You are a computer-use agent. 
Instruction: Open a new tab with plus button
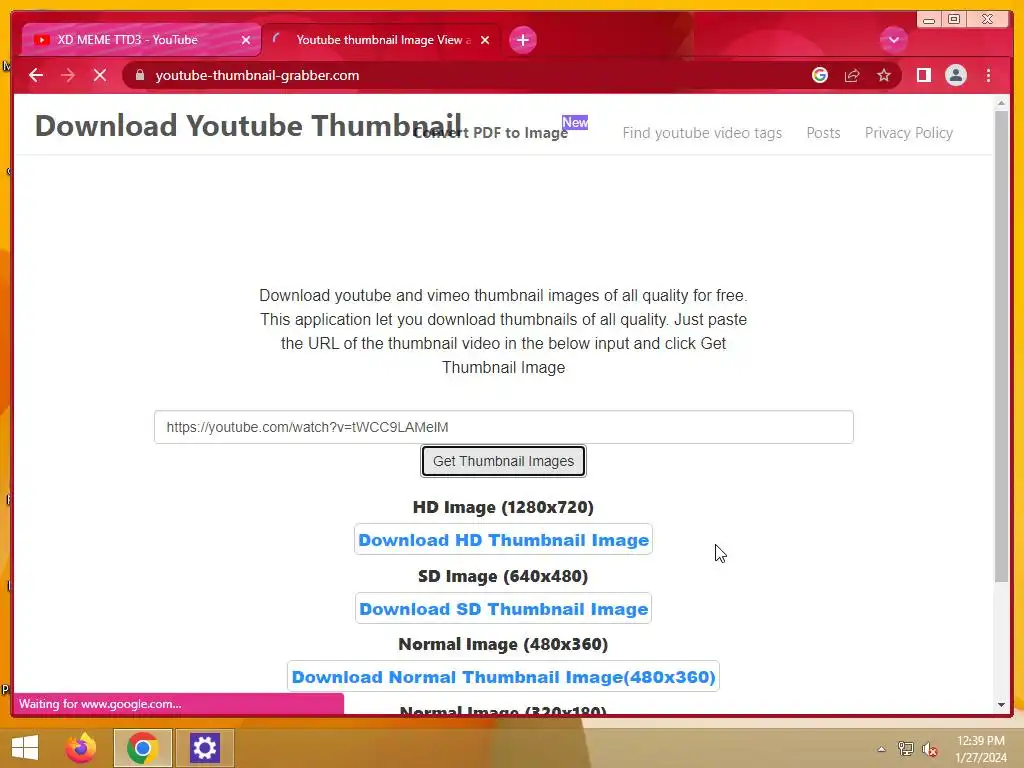click(x=522, y=40)
